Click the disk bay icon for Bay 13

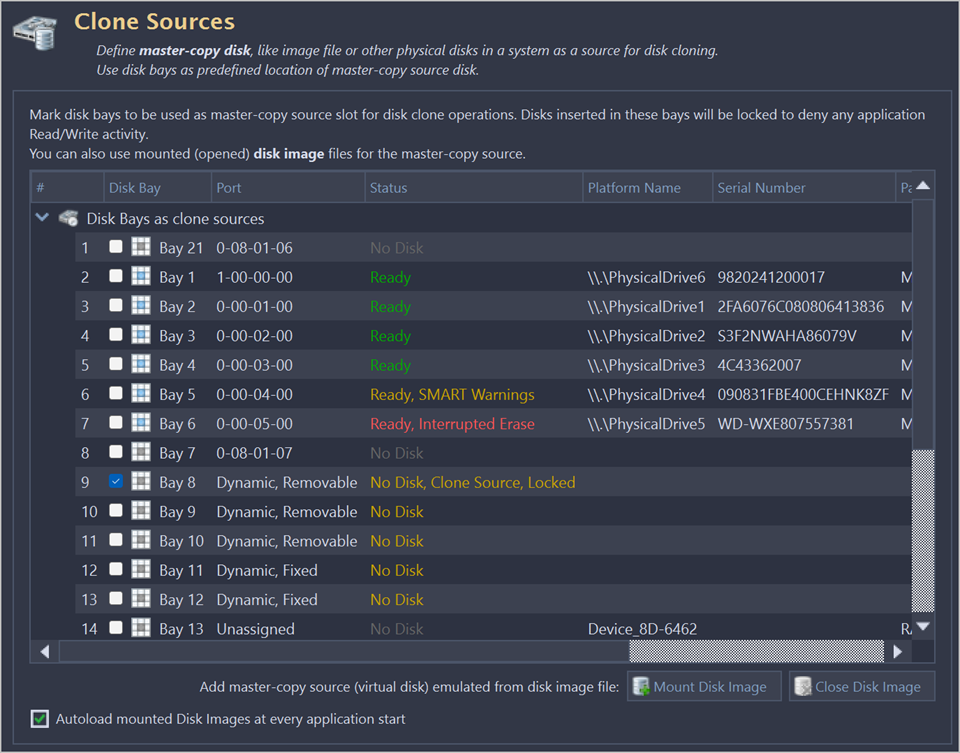click(141, 628)
